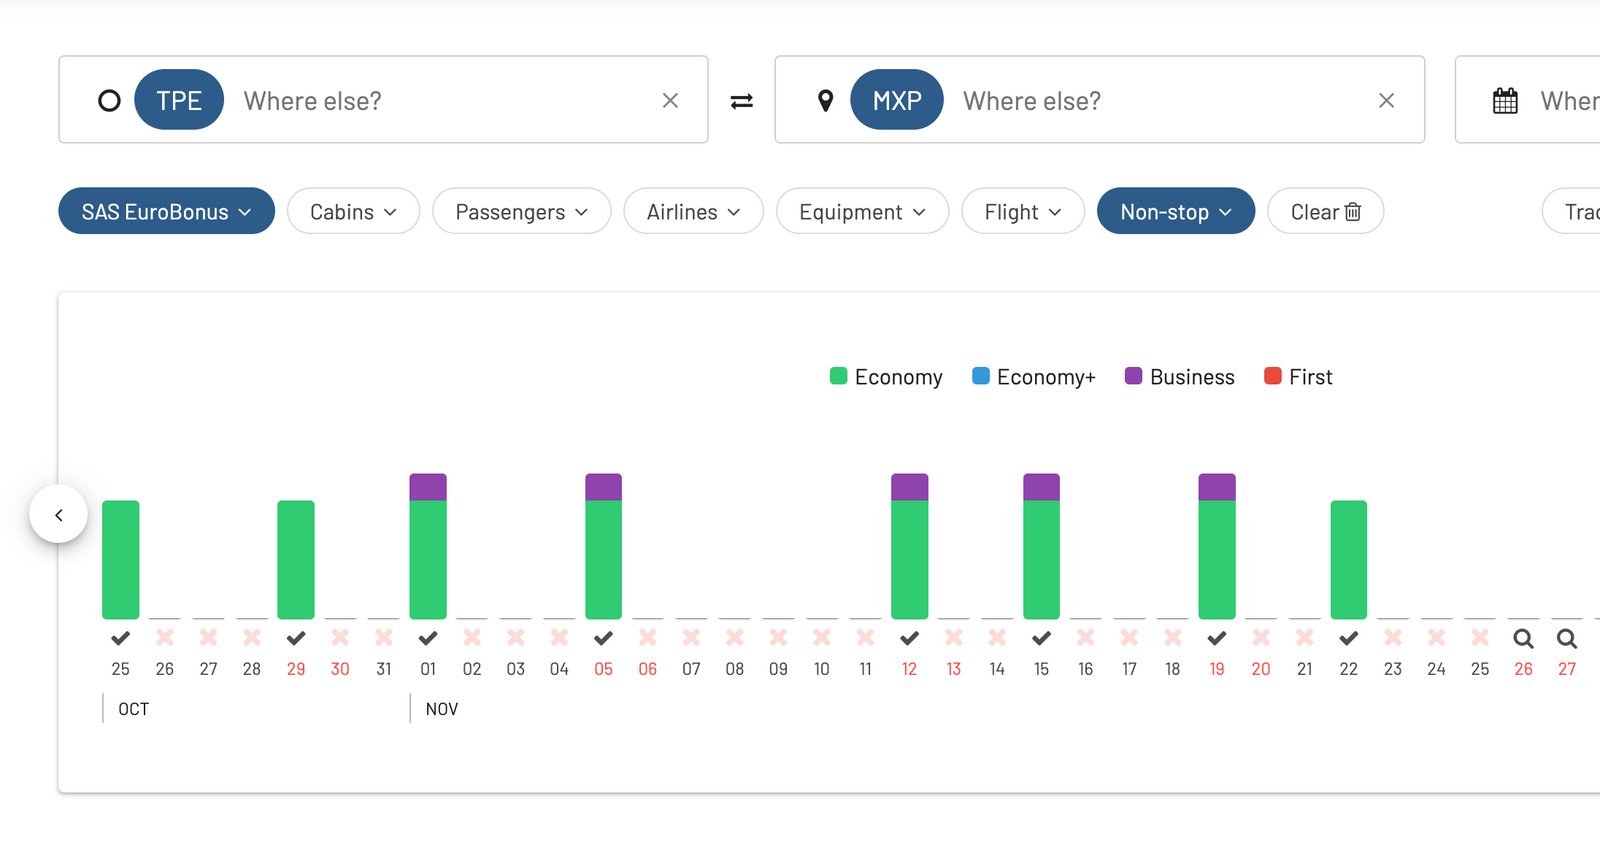This screenshot has width=1600, height=855.
Task: Open the Equipment filter dropdown
Action: coord(862,211)
